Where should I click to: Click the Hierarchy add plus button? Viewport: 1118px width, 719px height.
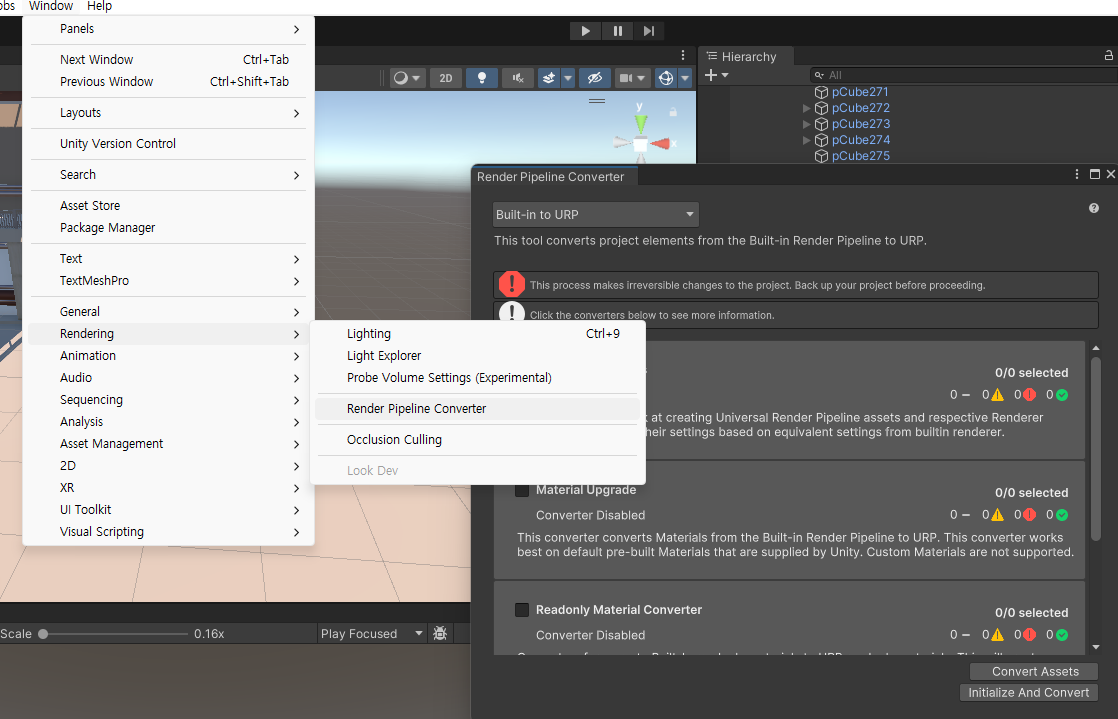[711, 75]
